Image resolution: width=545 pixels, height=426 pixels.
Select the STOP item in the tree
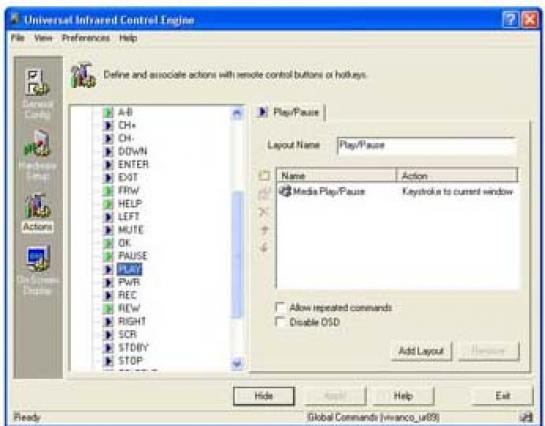click(x=130, y=361)
